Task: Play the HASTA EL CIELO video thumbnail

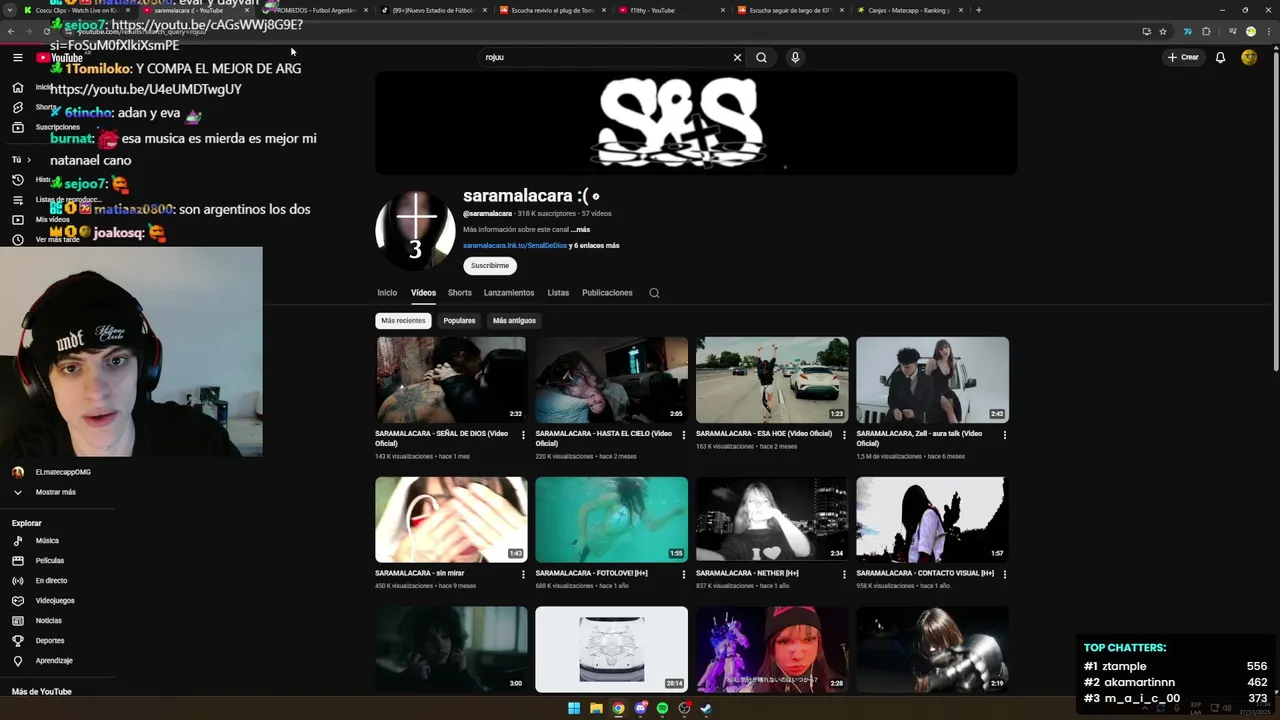Action: 612,380
